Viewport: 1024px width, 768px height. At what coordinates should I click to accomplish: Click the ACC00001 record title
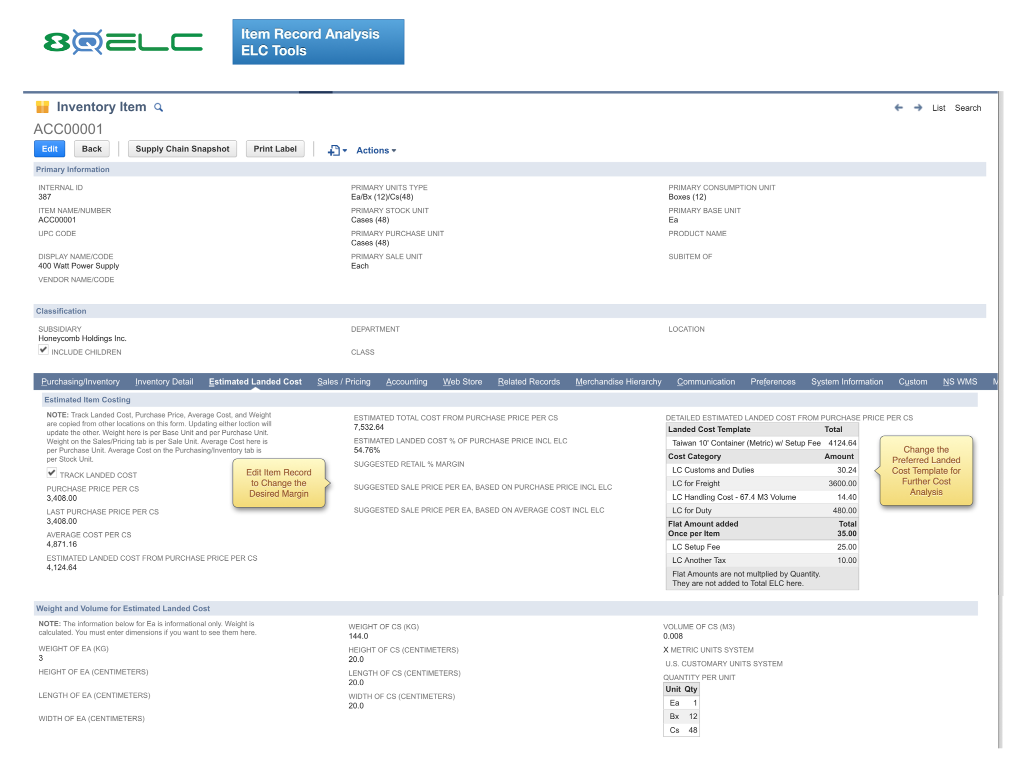pos(68,129)
